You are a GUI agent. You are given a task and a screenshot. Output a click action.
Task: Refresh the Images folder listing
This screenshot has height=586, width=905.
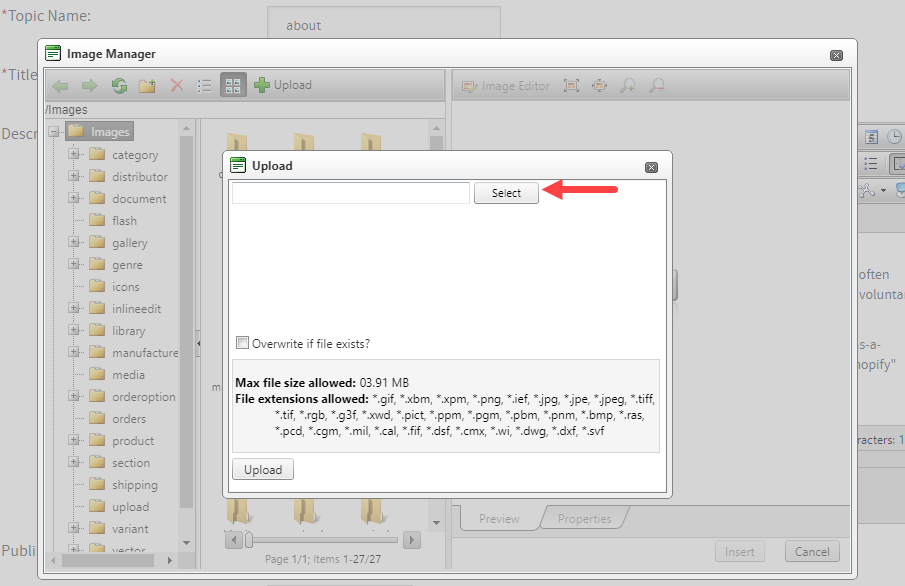pos(119,85)
